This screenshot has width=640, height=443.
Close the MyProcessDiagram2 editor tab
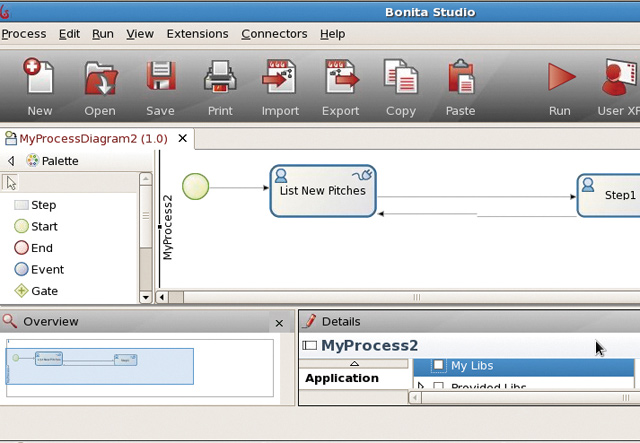tap(183, 138)
